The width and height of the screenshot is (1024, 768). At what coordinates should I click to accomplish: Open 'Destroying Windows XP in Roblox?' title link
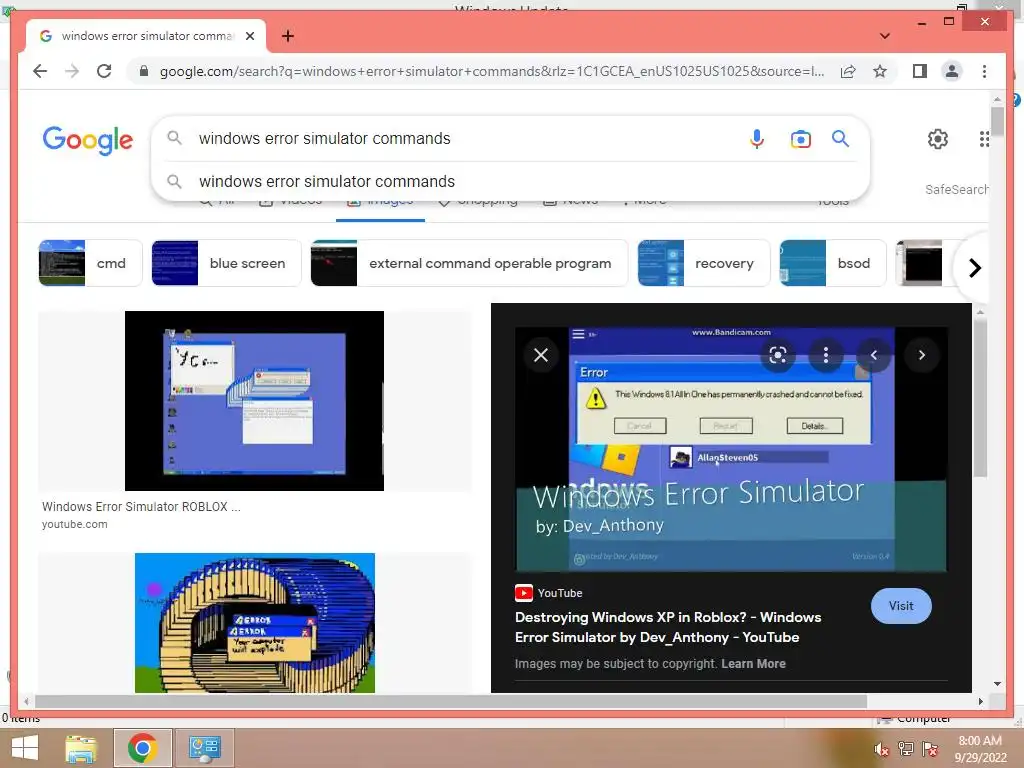tap(668, 627)
